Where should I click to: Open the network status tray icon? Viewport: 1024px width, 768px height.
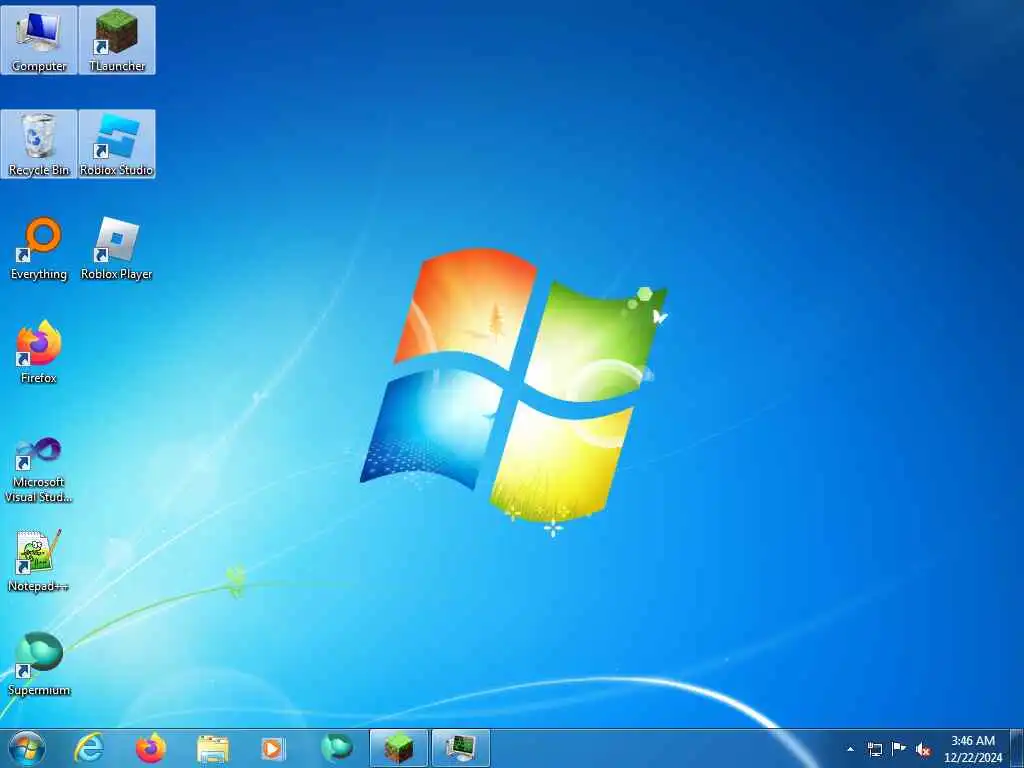pyautogui.click(x=874, y=749)
